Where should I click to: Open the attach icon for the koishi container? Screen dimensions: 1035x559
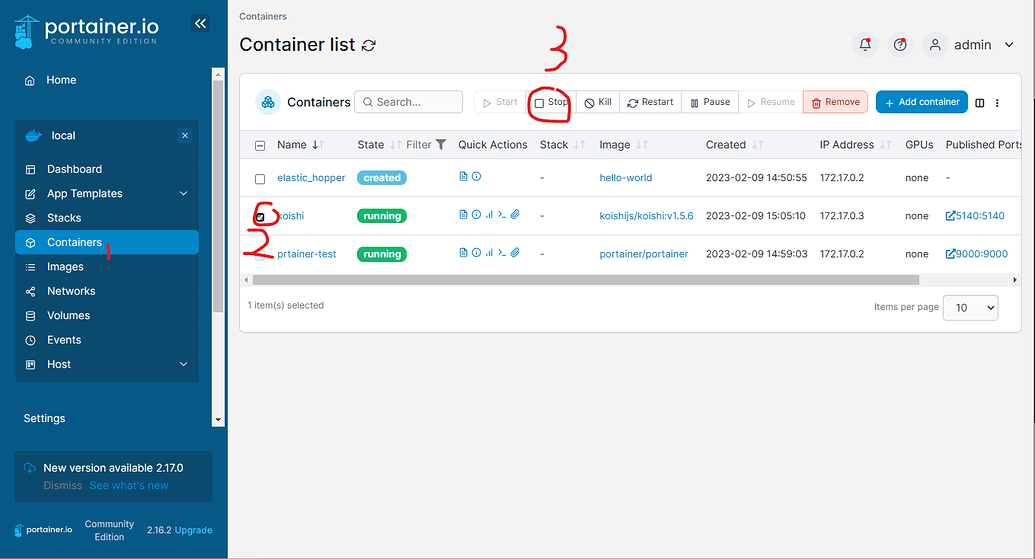point(515,215)
